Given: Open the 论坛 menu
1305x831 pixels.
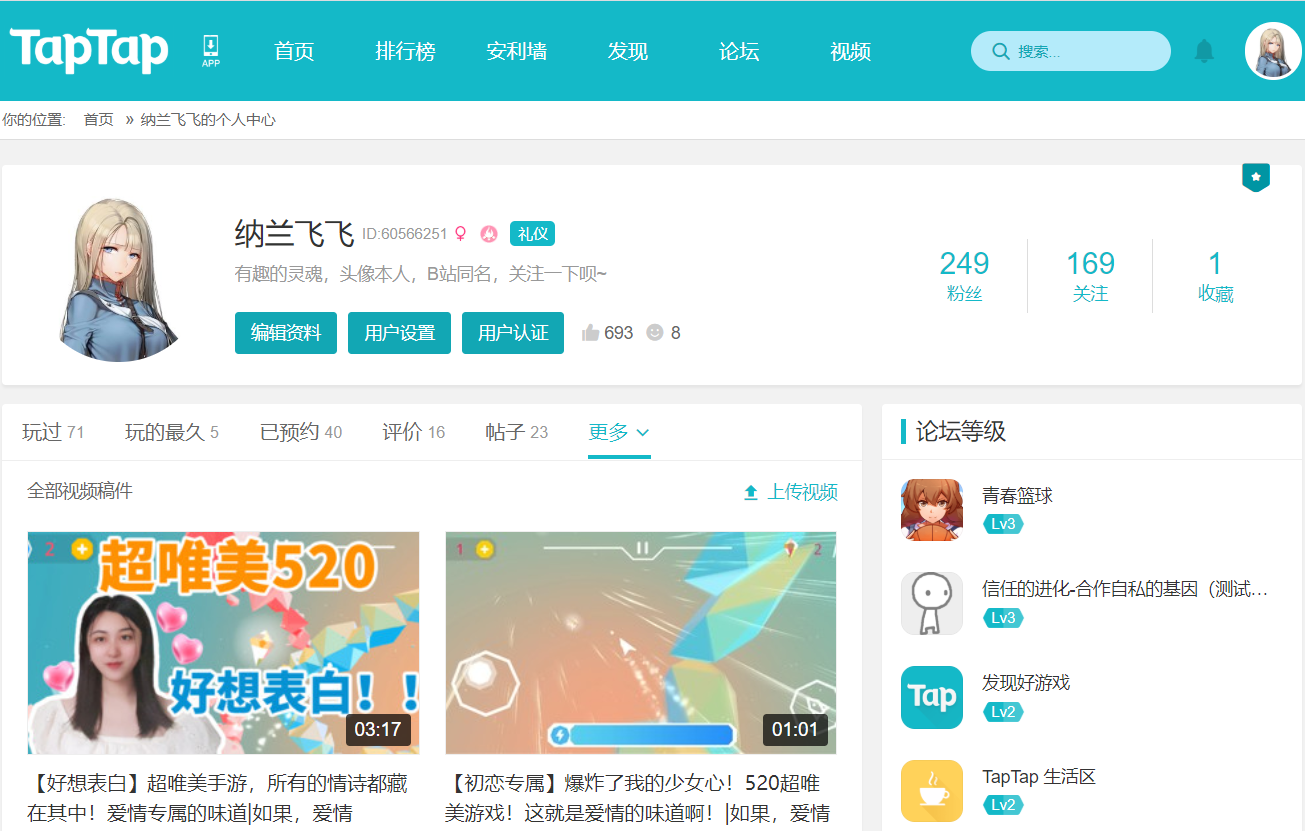Looking at the screenshot, I should 739,51.
